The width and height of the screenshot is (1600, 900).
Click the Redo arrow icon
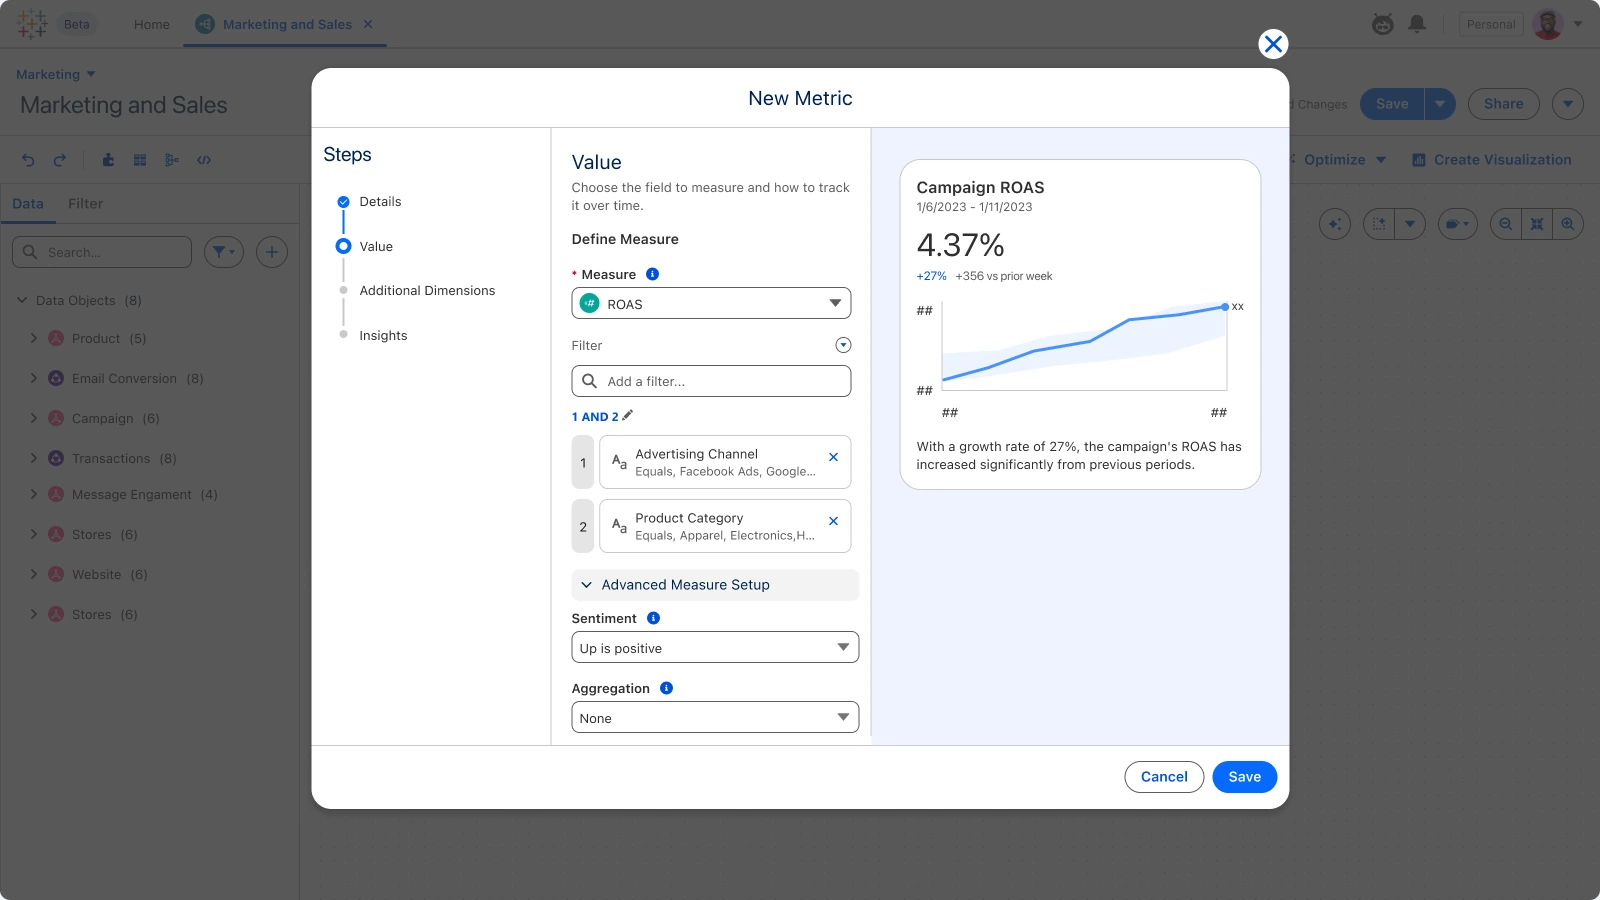click(x=60, y=160)
